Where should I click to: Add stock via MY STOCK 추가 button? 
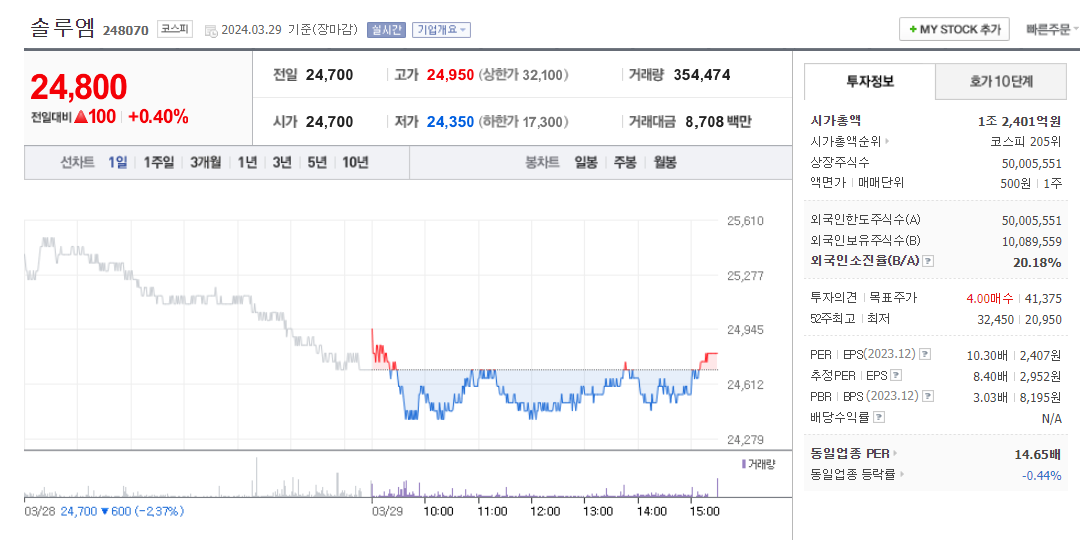pyautogui.click(x=954, y=30)
